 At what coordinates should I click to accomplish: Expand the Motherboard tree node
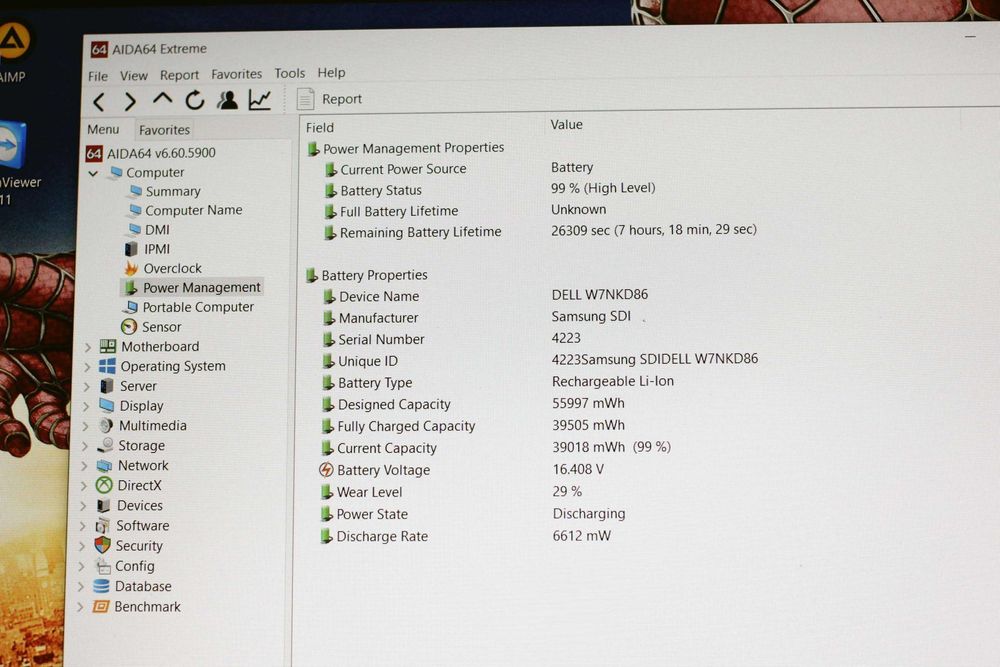(88, 348)
